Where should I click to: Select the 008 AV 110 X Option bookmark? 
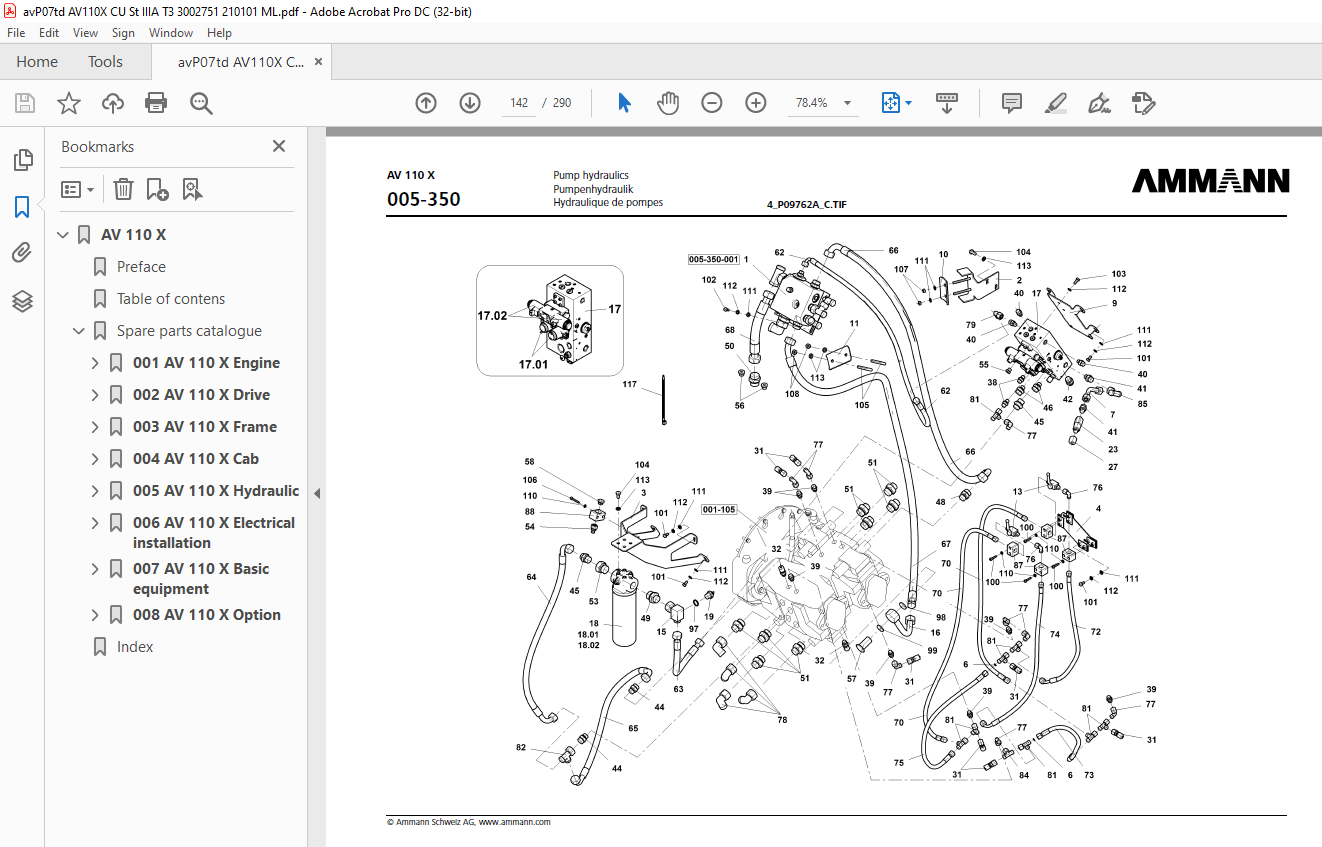206,615
